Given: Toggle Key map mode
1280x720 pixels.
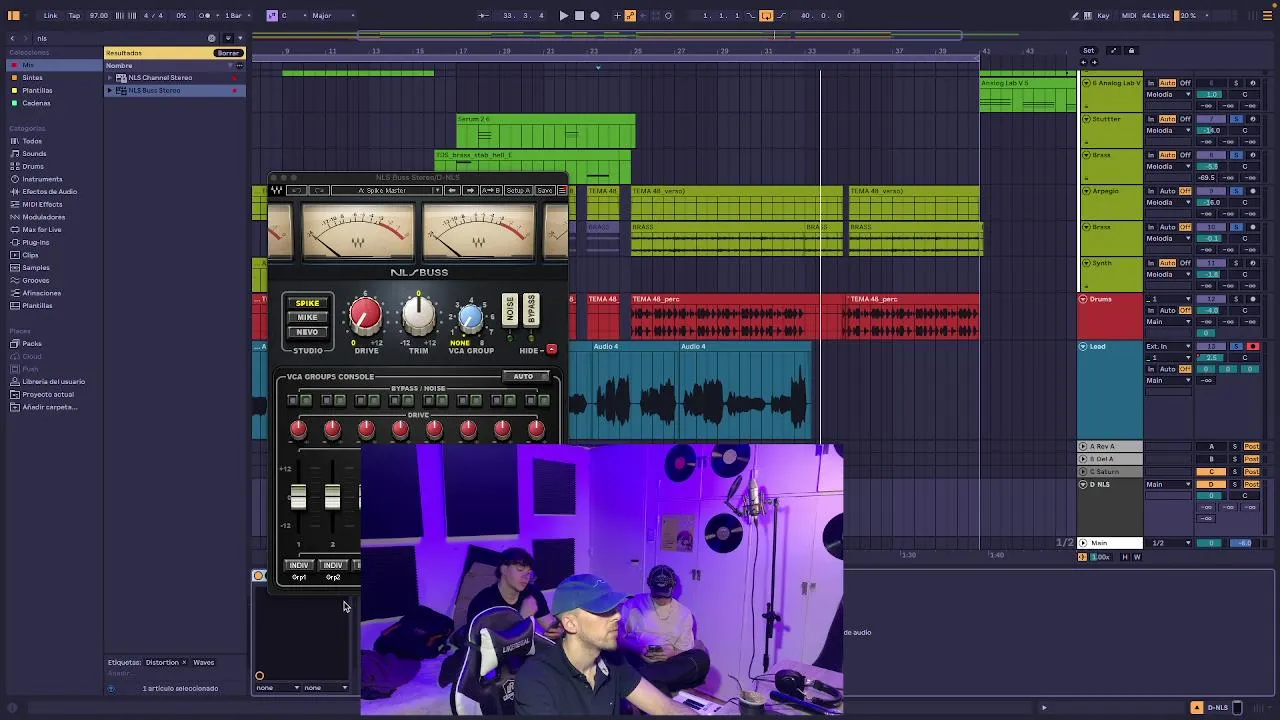Looking at the screenshot, I should tap(1103, 15).
